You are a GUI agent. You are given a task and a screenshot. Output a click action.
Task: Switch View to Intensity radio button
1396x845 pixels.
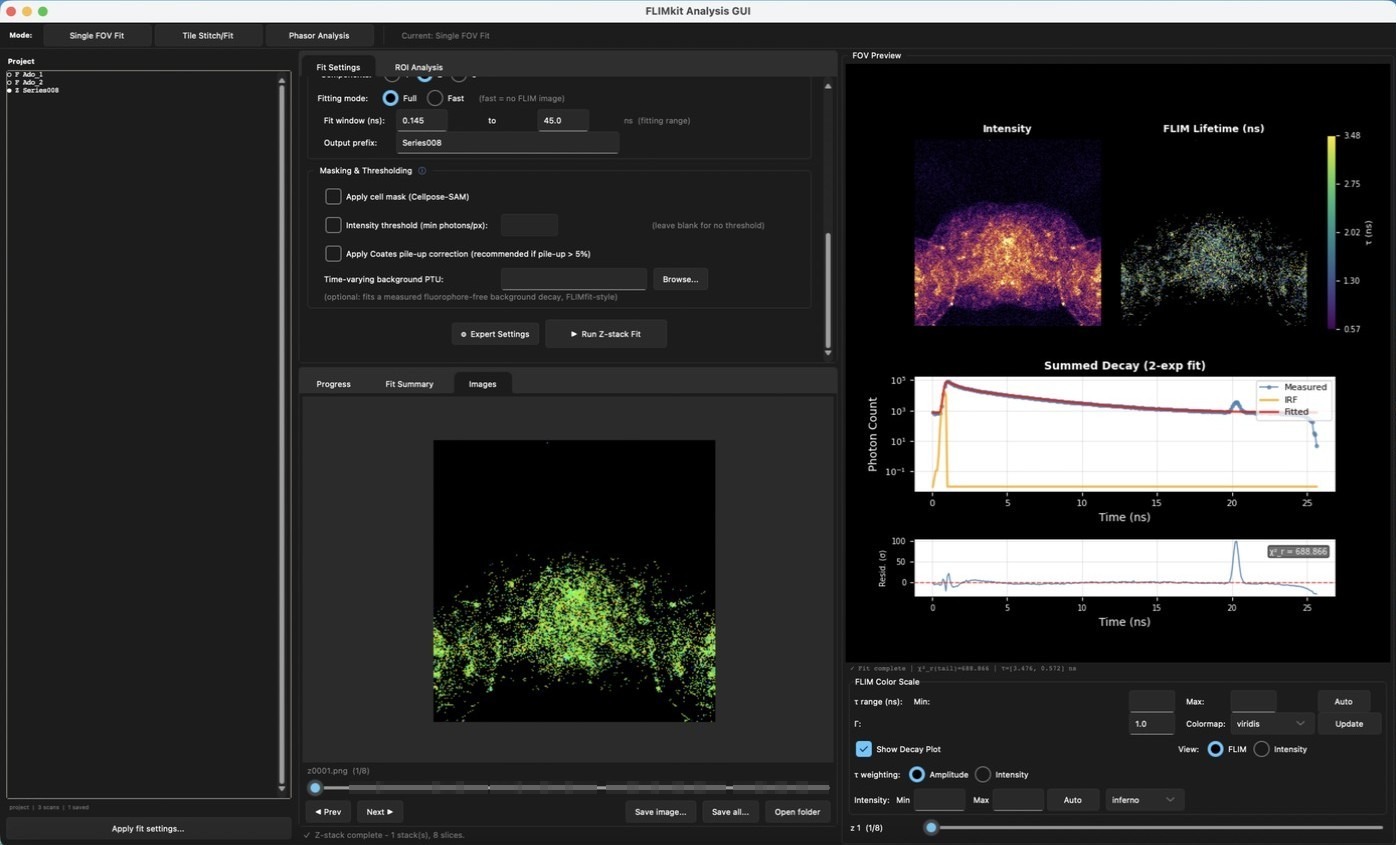1262,749
